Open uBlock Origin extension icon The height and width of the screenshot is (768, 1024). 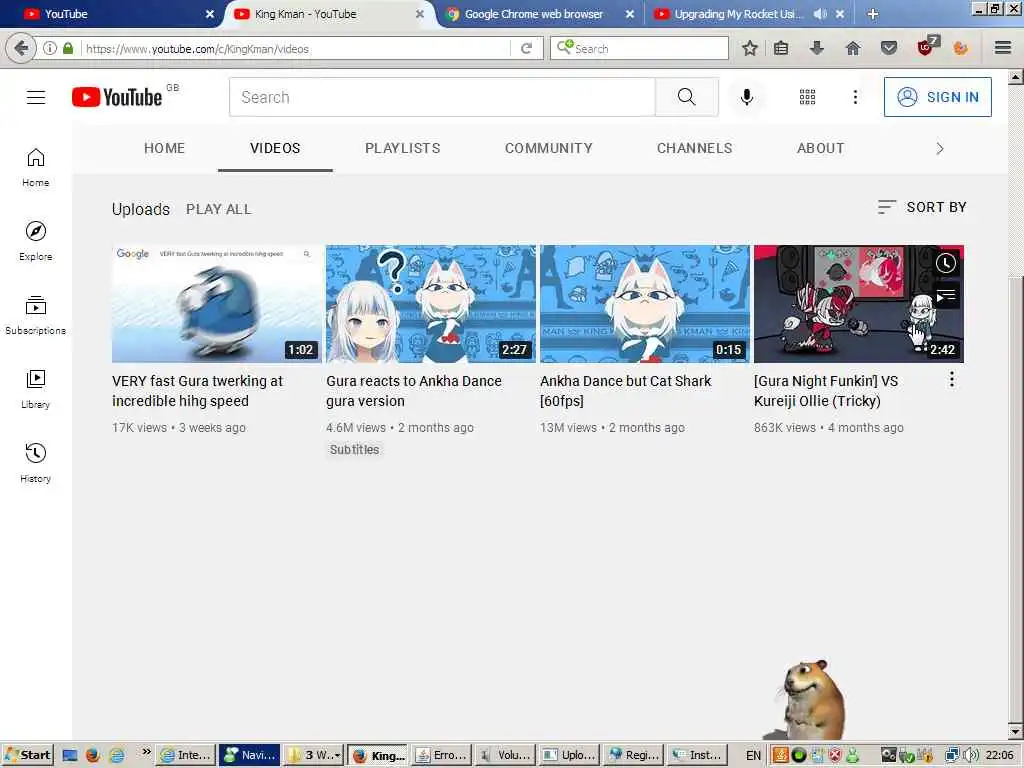[927, 46]
